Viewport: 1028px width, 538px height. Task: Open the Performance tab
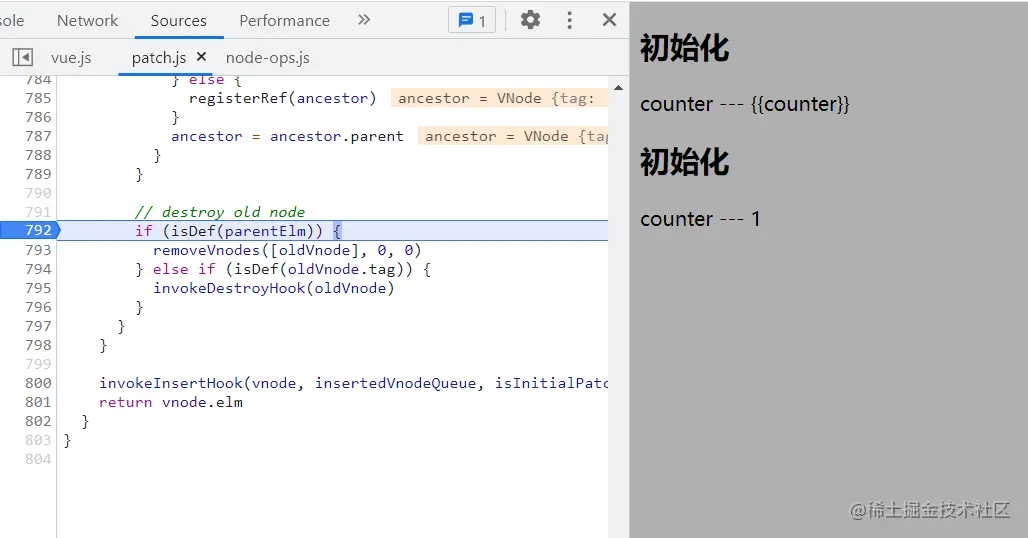[285, 20]
